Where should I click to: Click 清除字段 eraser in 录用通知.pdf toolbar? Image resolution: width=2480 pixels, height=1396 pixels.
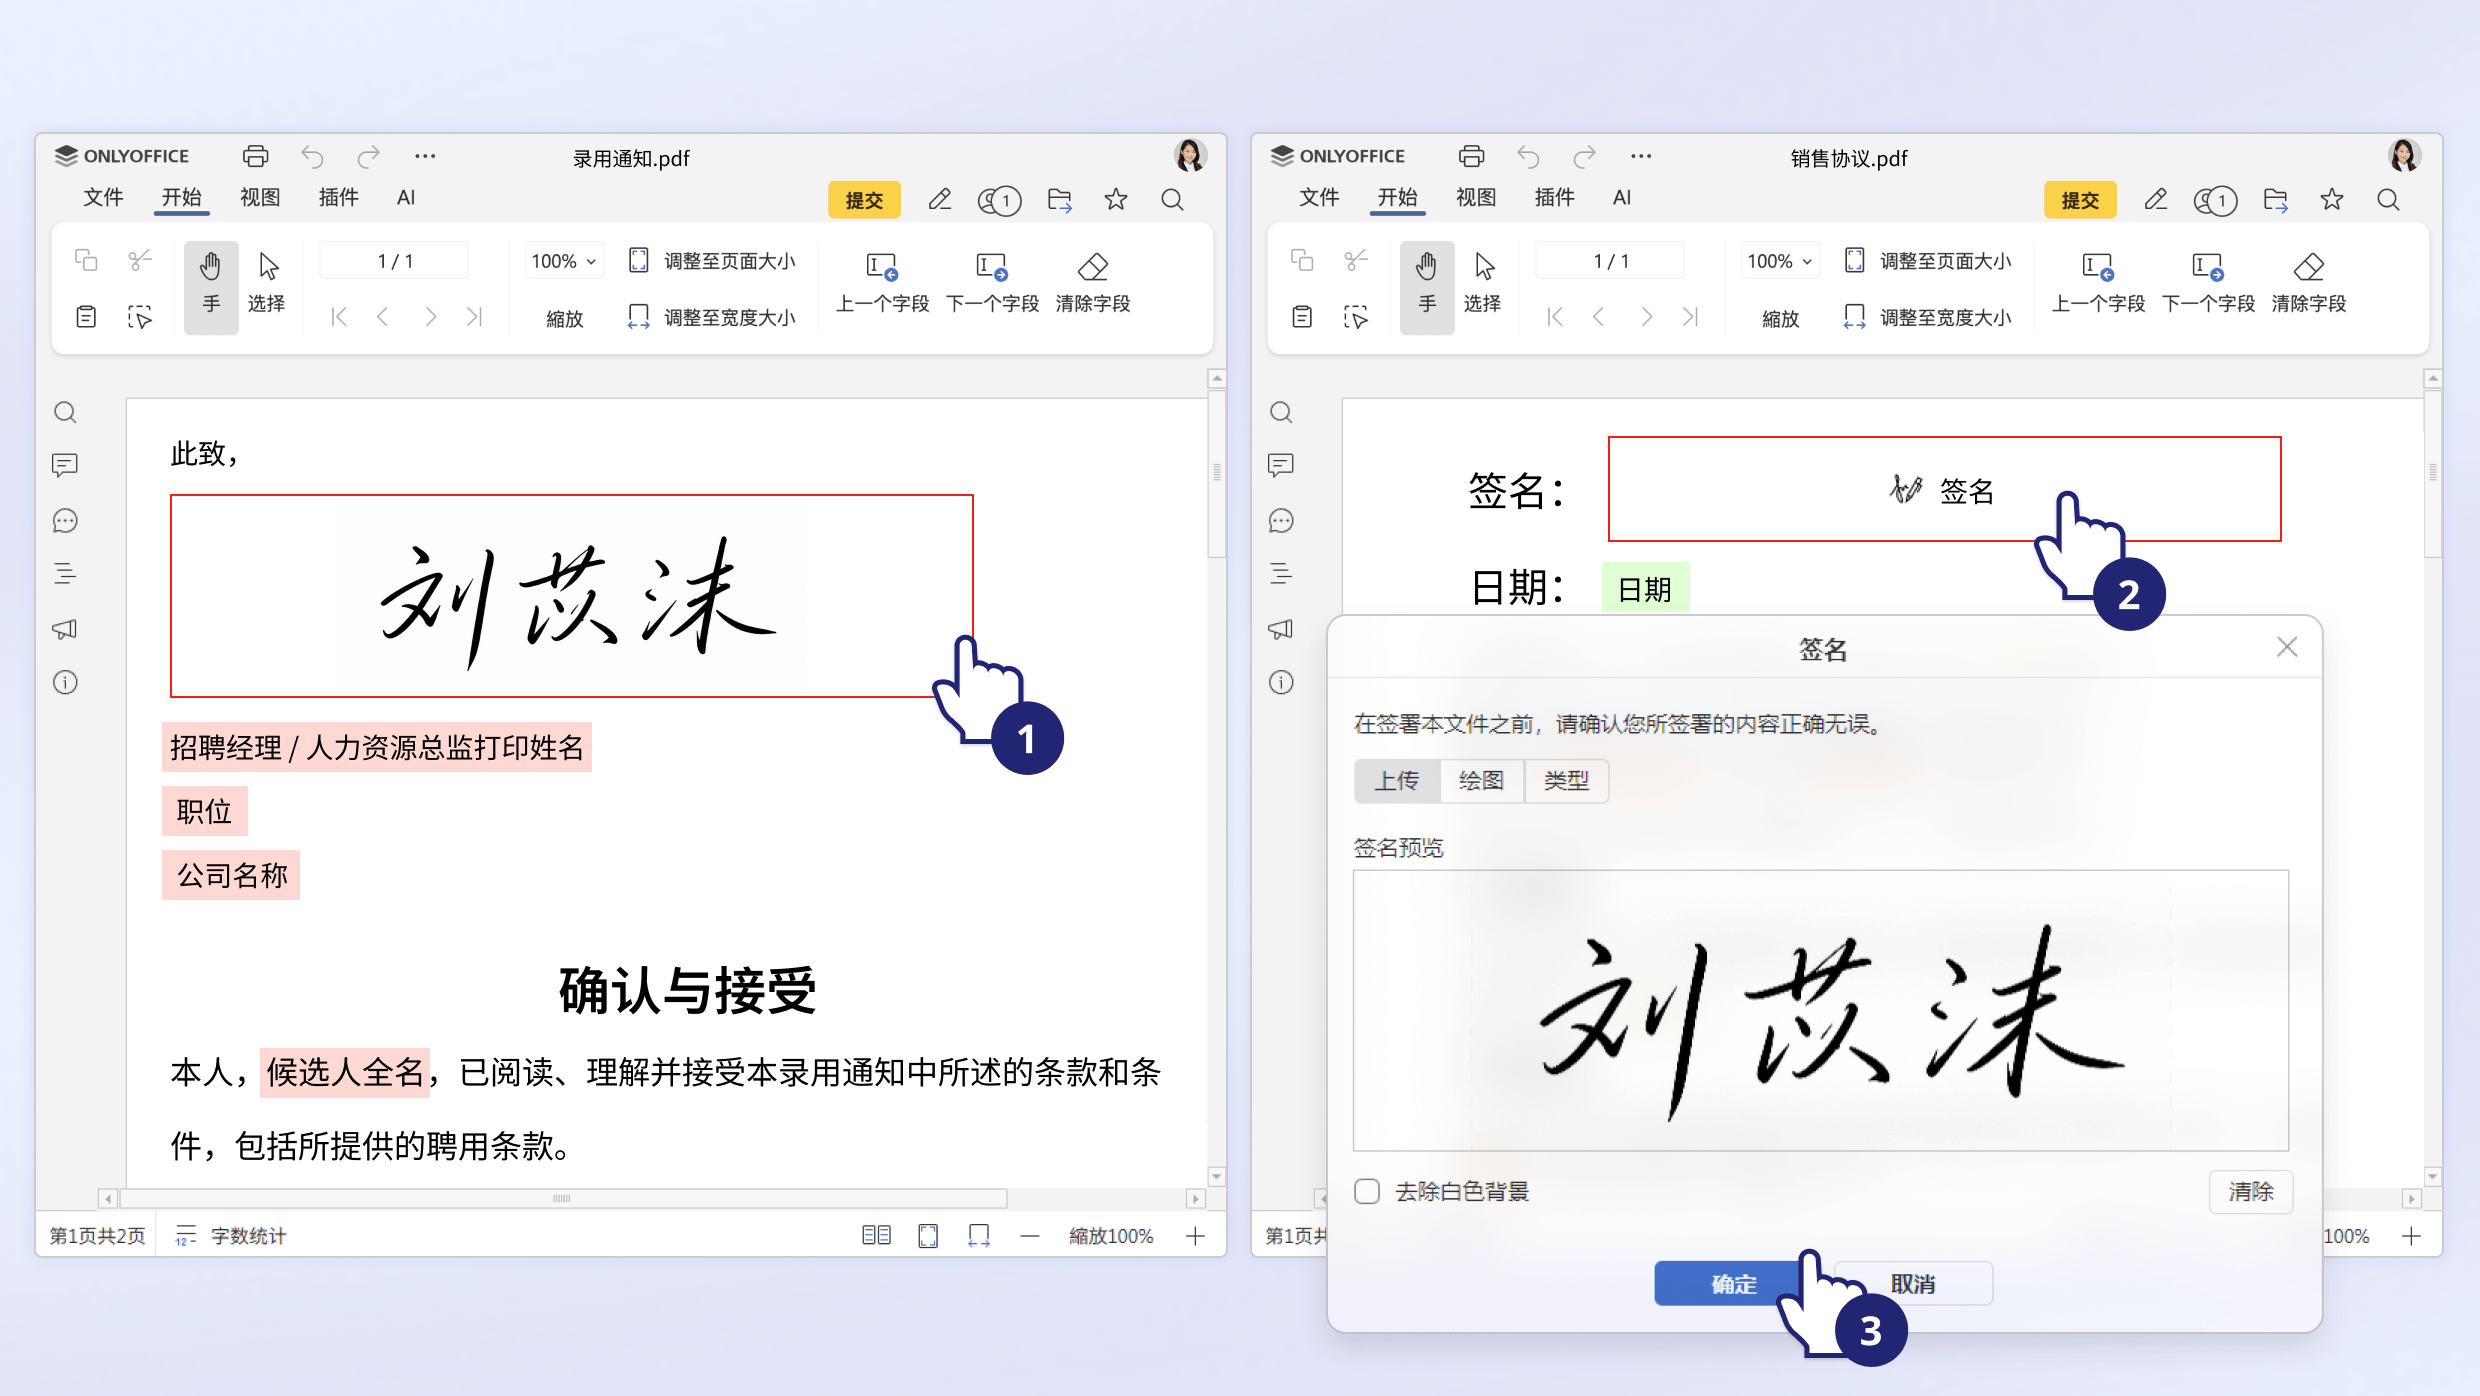(x=1093, y=284)
